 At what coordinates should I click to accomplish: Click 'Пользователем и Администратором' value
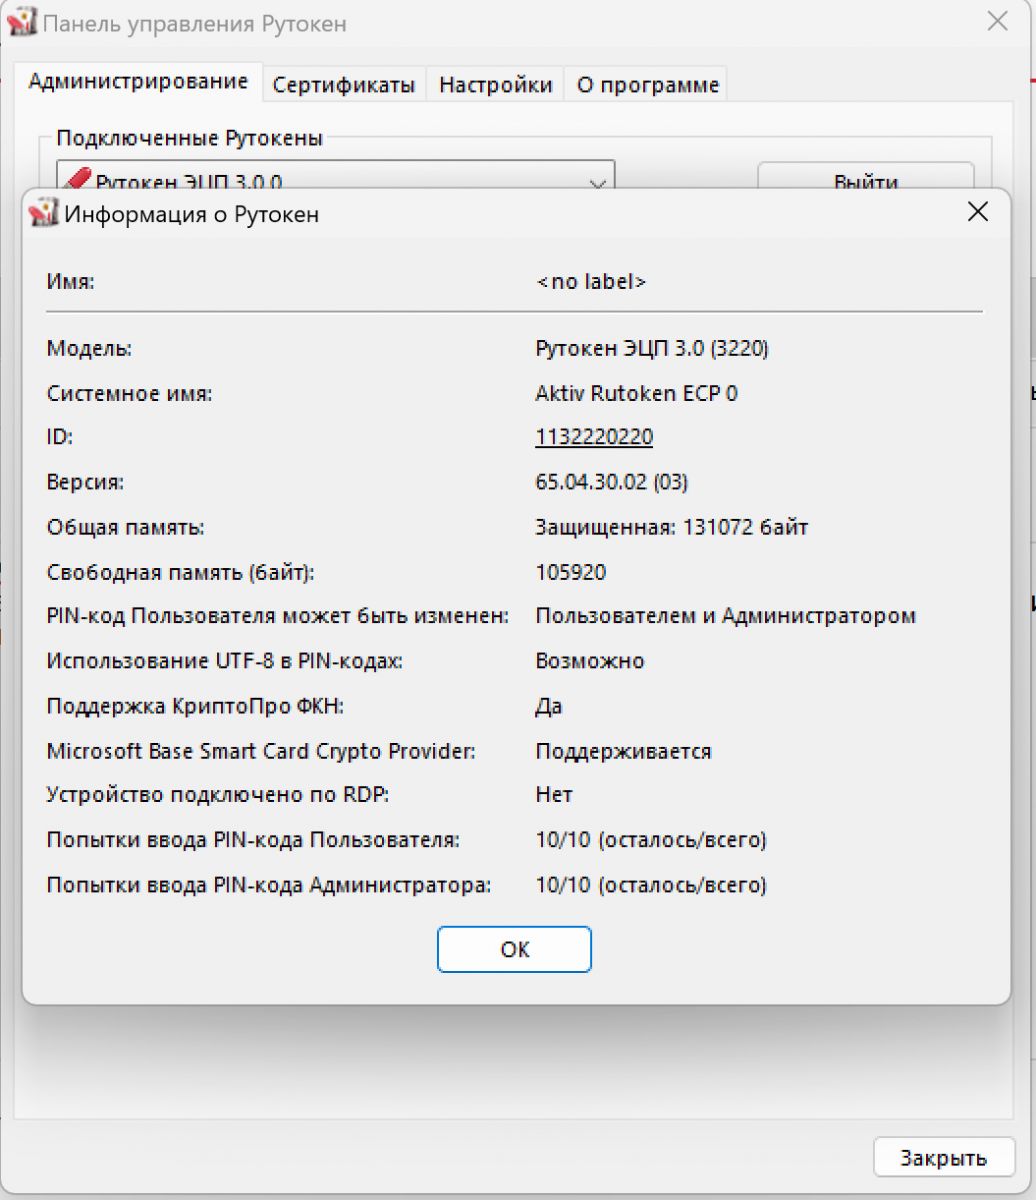tap(726, 616)
